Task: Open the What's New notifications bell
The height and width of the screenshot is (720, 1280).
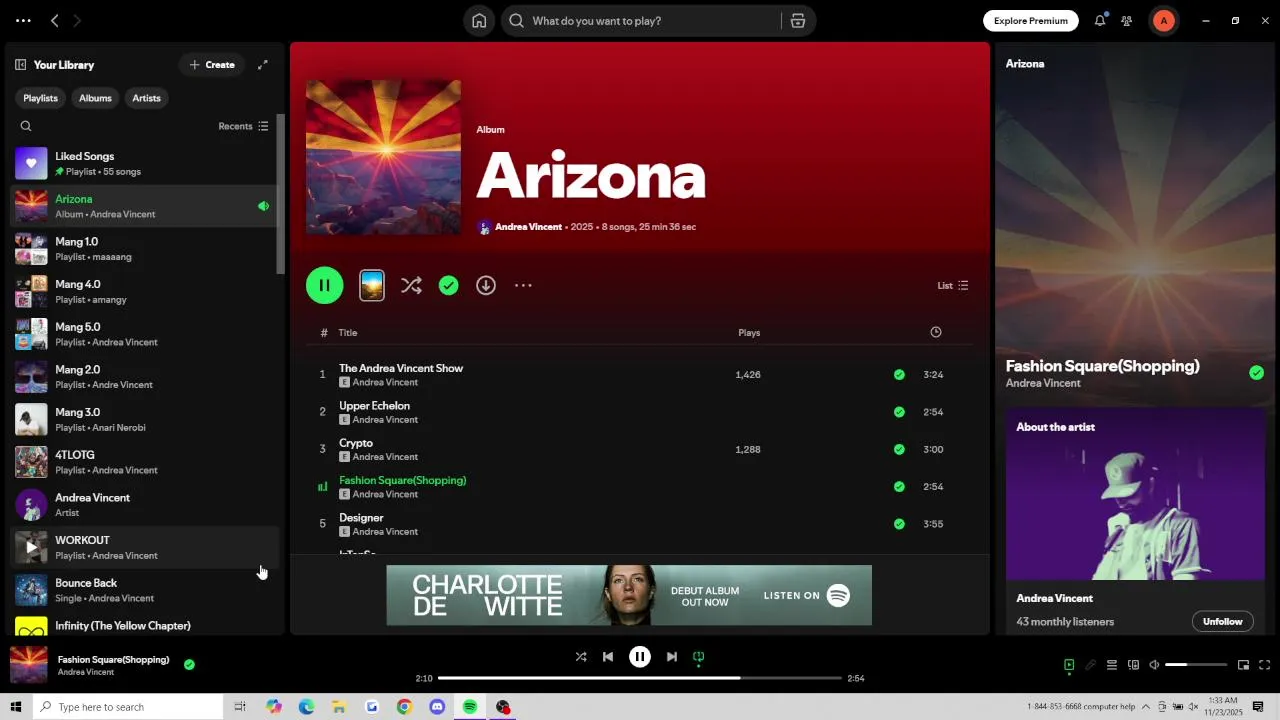Action: pos(1100,21)
